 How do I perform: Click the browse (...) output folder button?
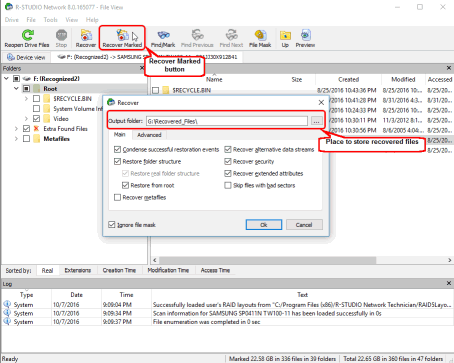coord(316,121)
